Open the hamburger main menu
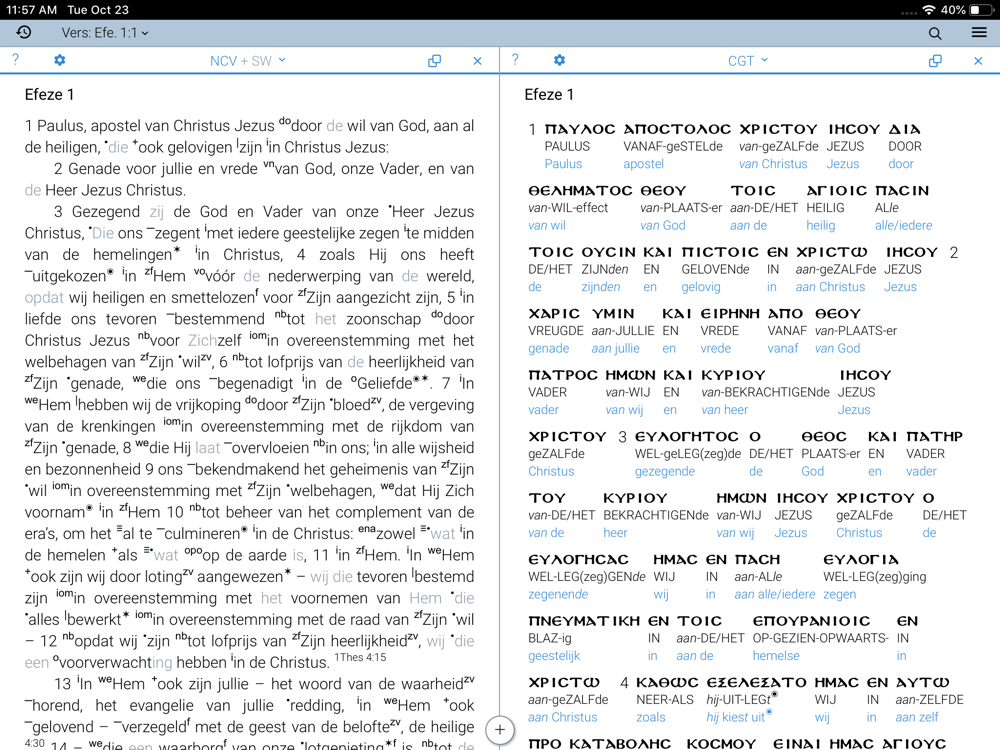 [x=979, y=33]
